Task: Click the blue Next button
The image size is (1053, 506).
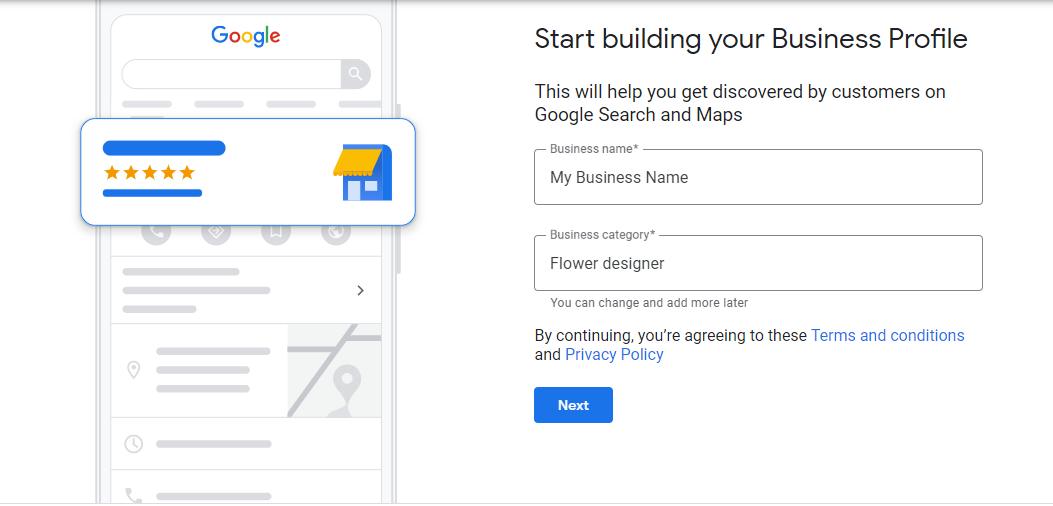Action: coord(573,405)
